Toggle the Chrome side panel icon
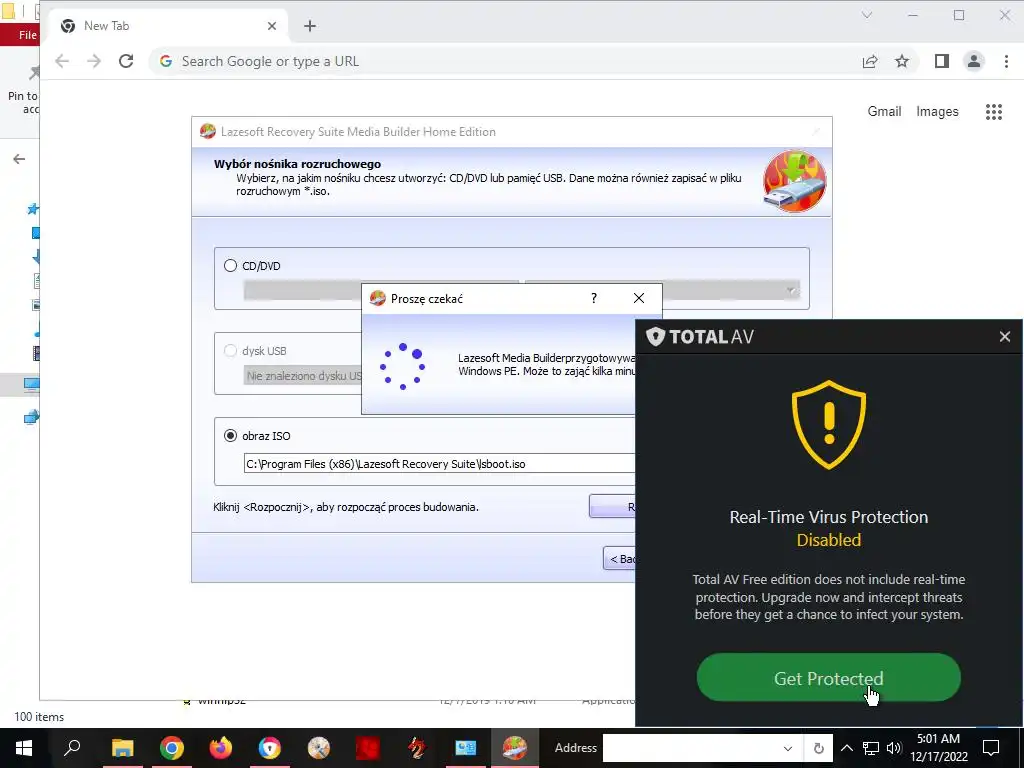Screen dimensions: 1024x768 tap(941, 61)
